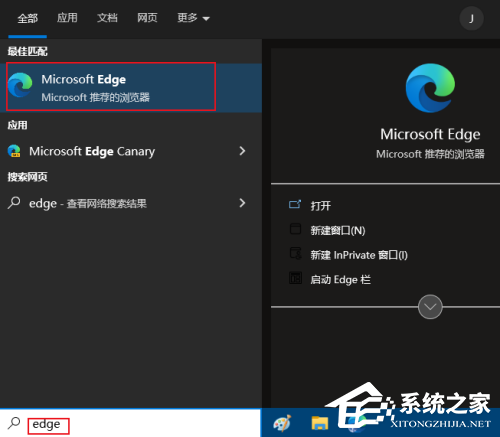Expand Microsoft Edge Canary options arrow

click(x=242, y=151)
